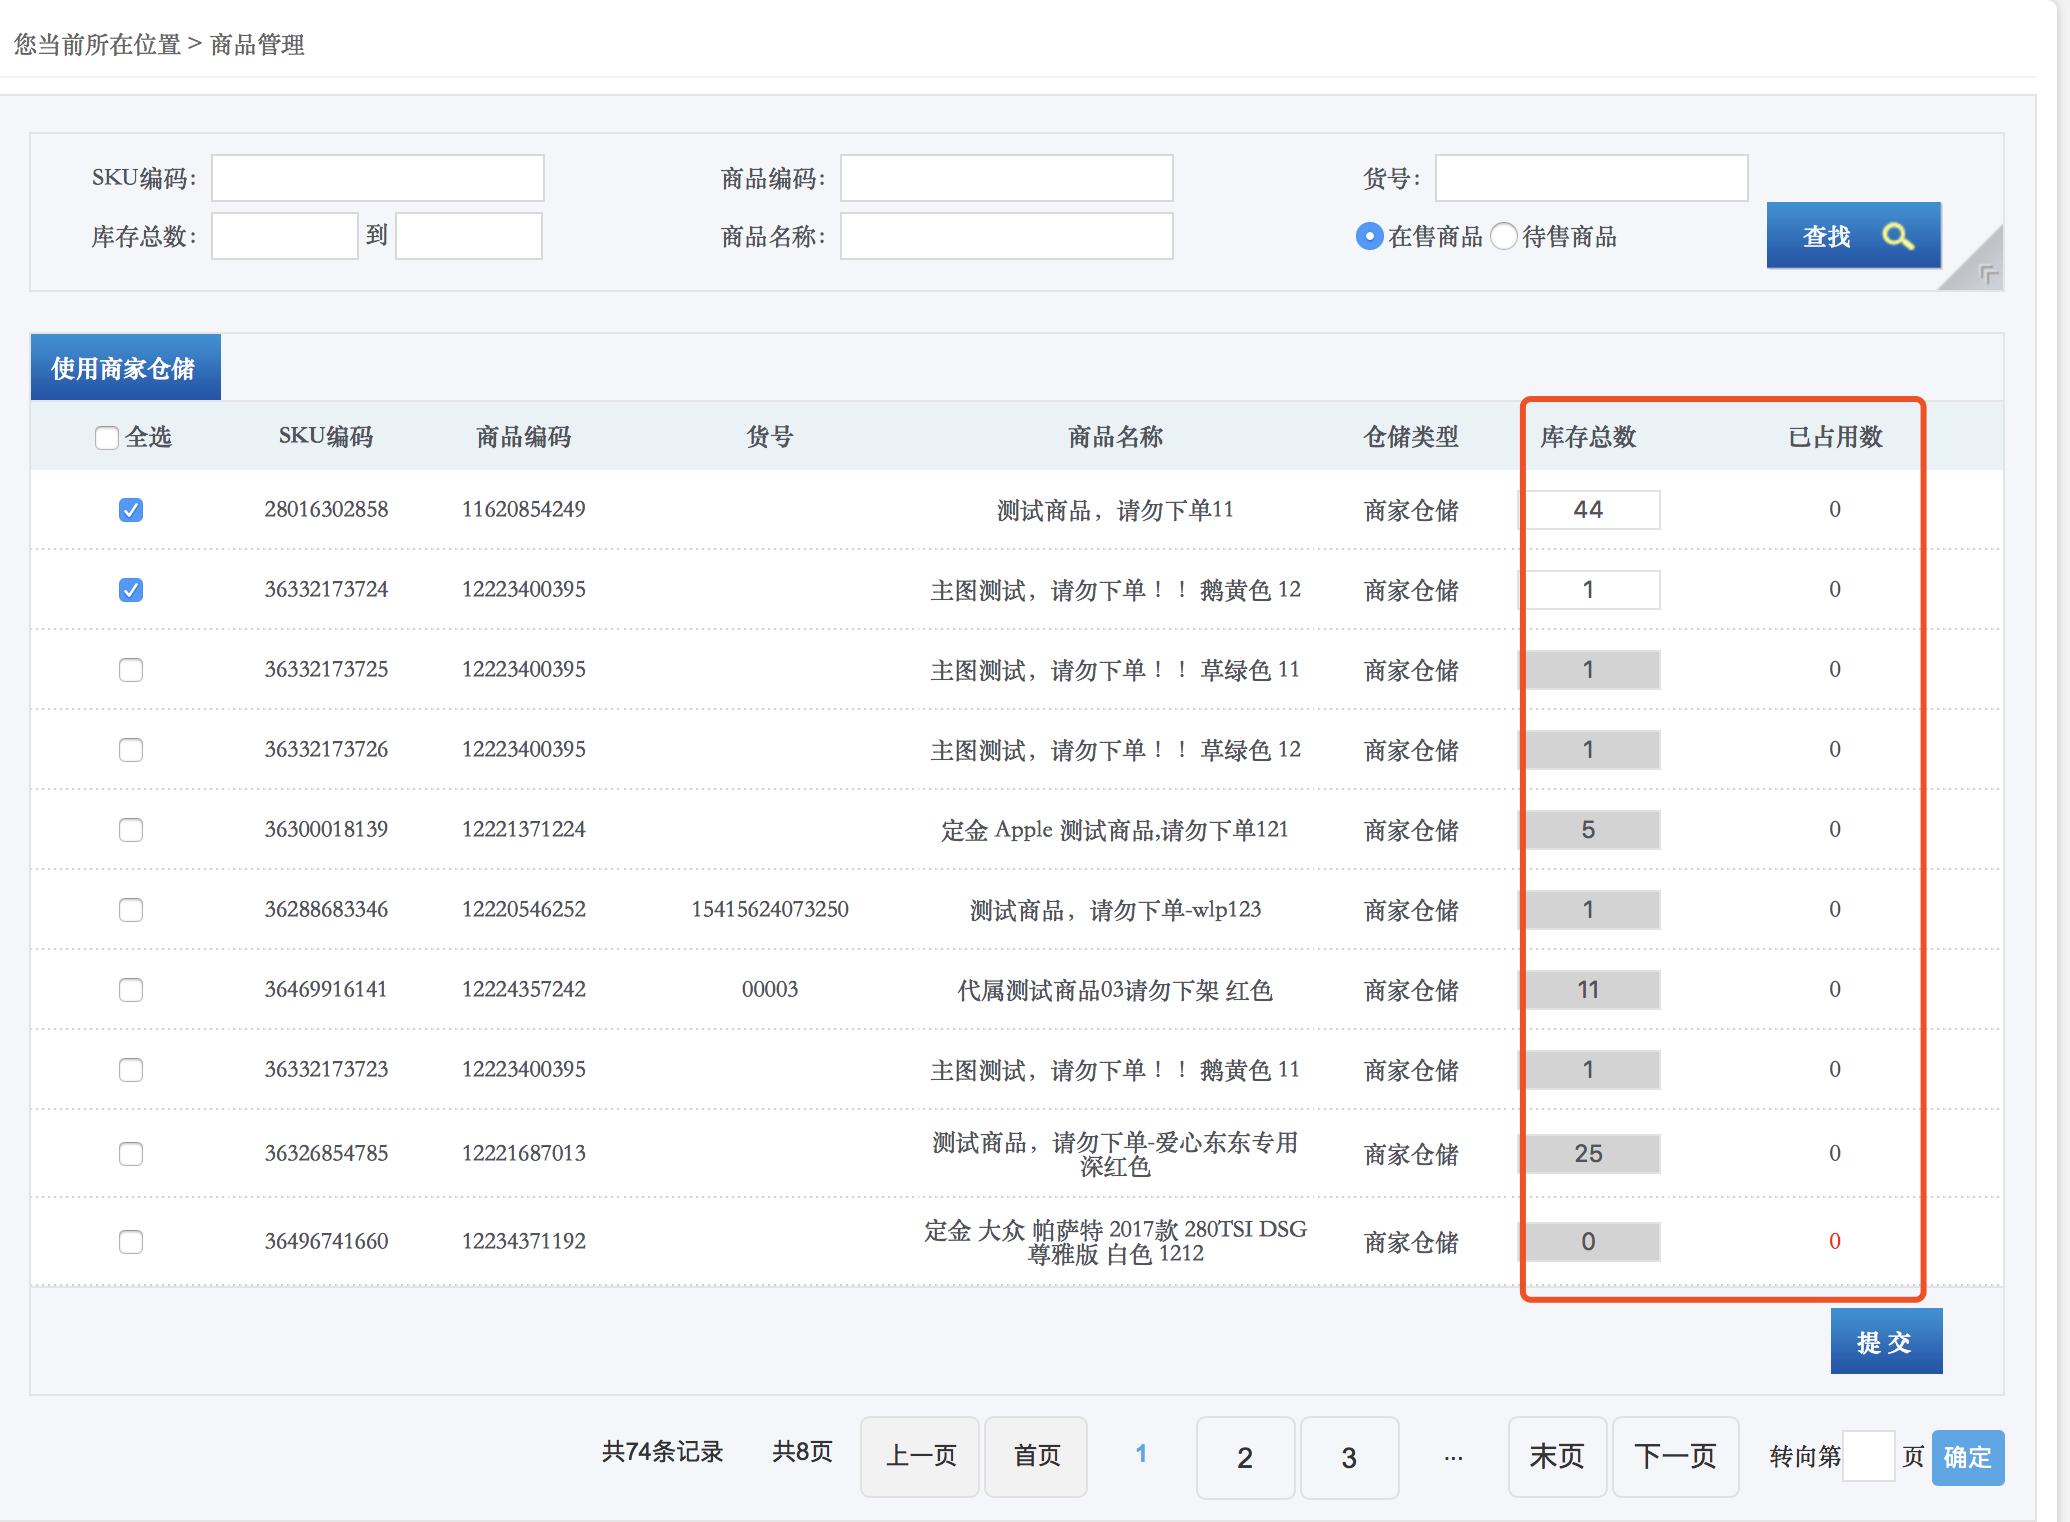The image size is (2070, 1522).
Task: Go to page 2 of results
Action: point(1244,1457)
